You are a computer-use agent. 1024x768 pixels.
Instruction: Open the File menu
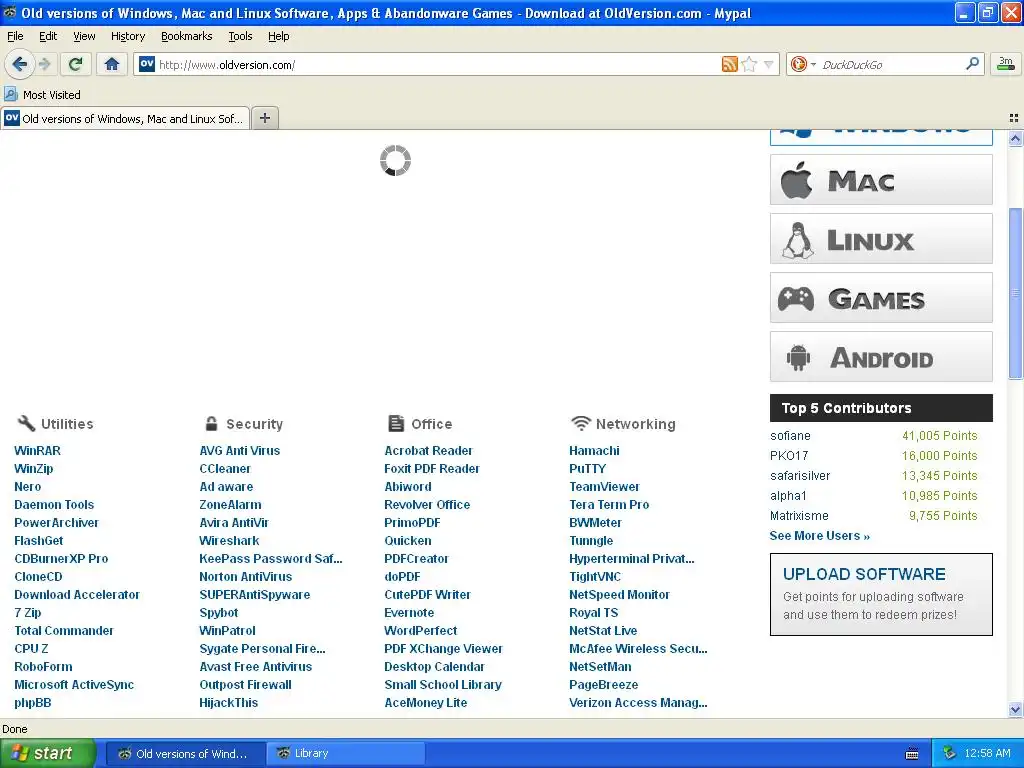click(15, 36)
